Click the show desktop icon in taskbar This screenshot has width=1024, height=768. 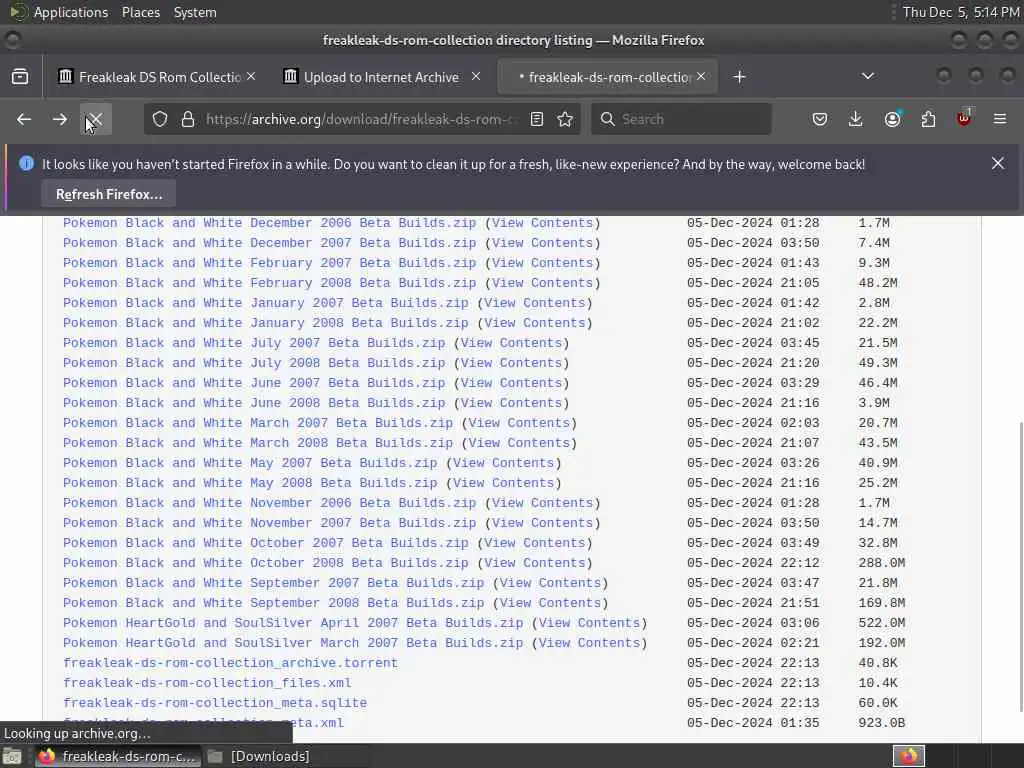[x=12, y=757]
